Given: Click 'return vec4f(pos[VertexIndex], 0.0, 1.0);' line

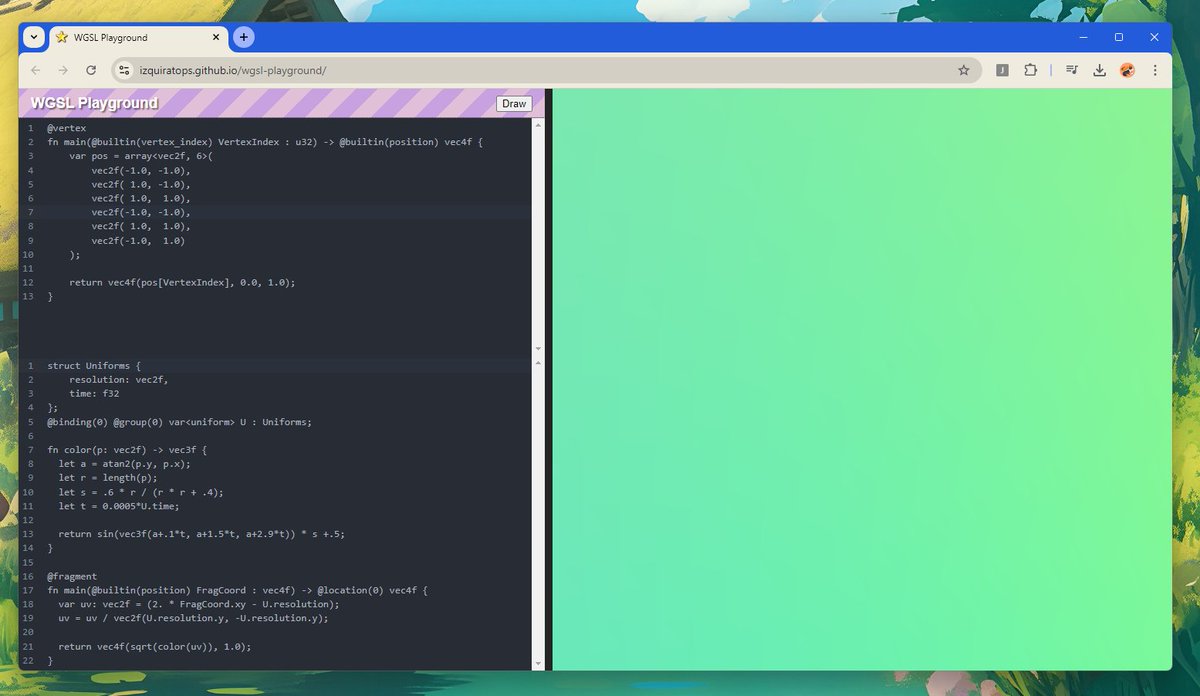Looking at the screenshot, I should coord(182,282).
